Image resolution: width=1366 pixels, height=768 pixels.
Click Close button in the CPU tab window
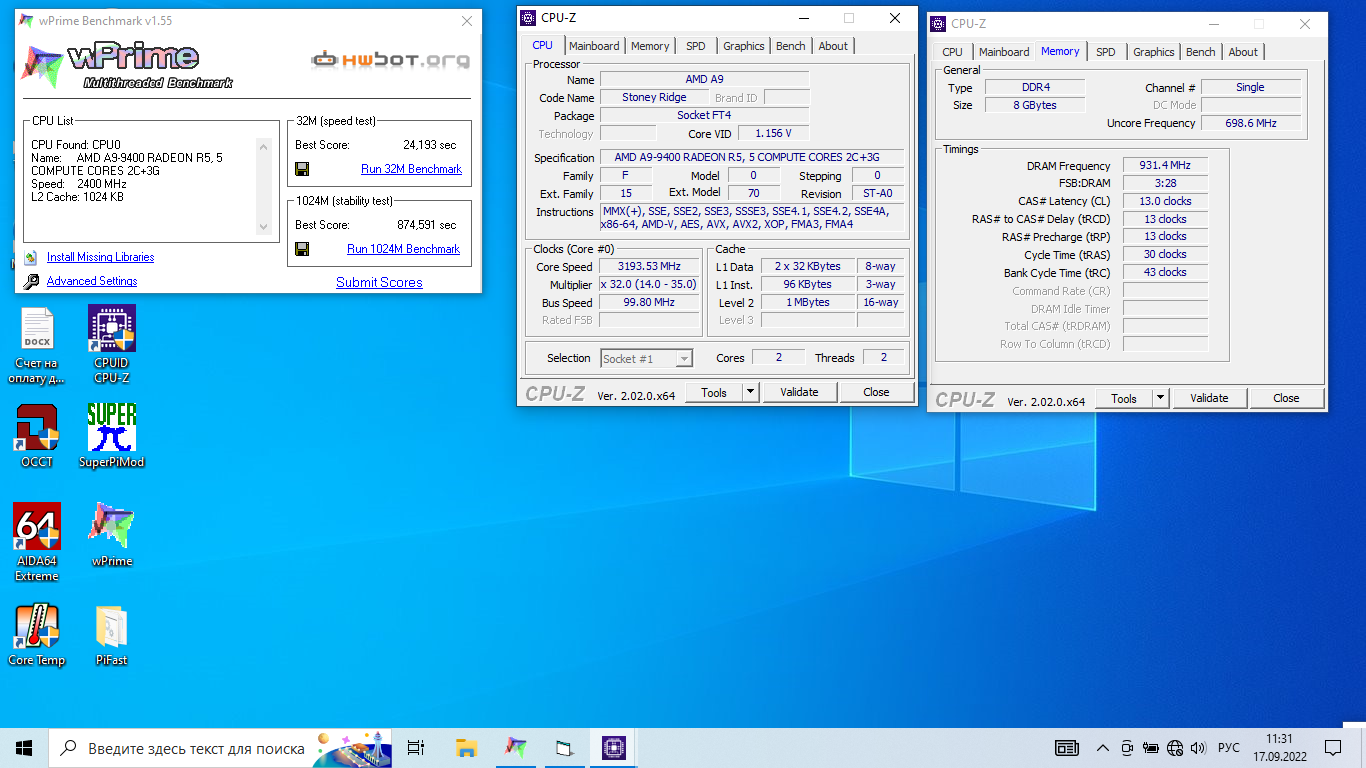[x=876, y=392]
